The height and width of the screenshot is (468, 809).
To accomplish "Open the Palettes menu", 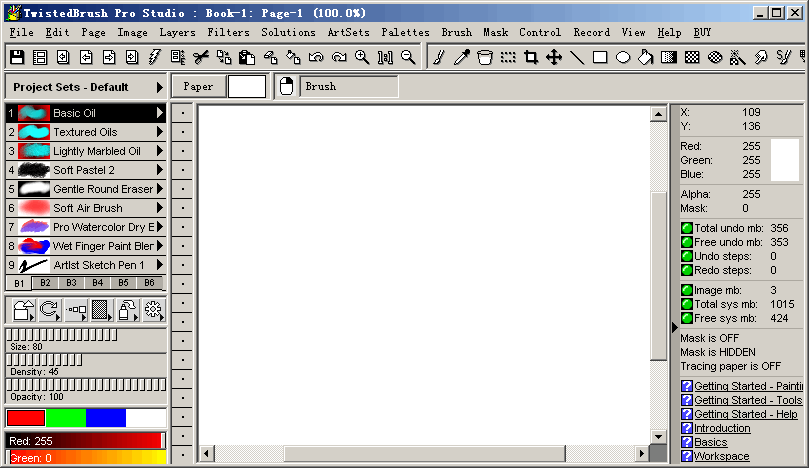I will pyautogui.click(x=405, y=33).
